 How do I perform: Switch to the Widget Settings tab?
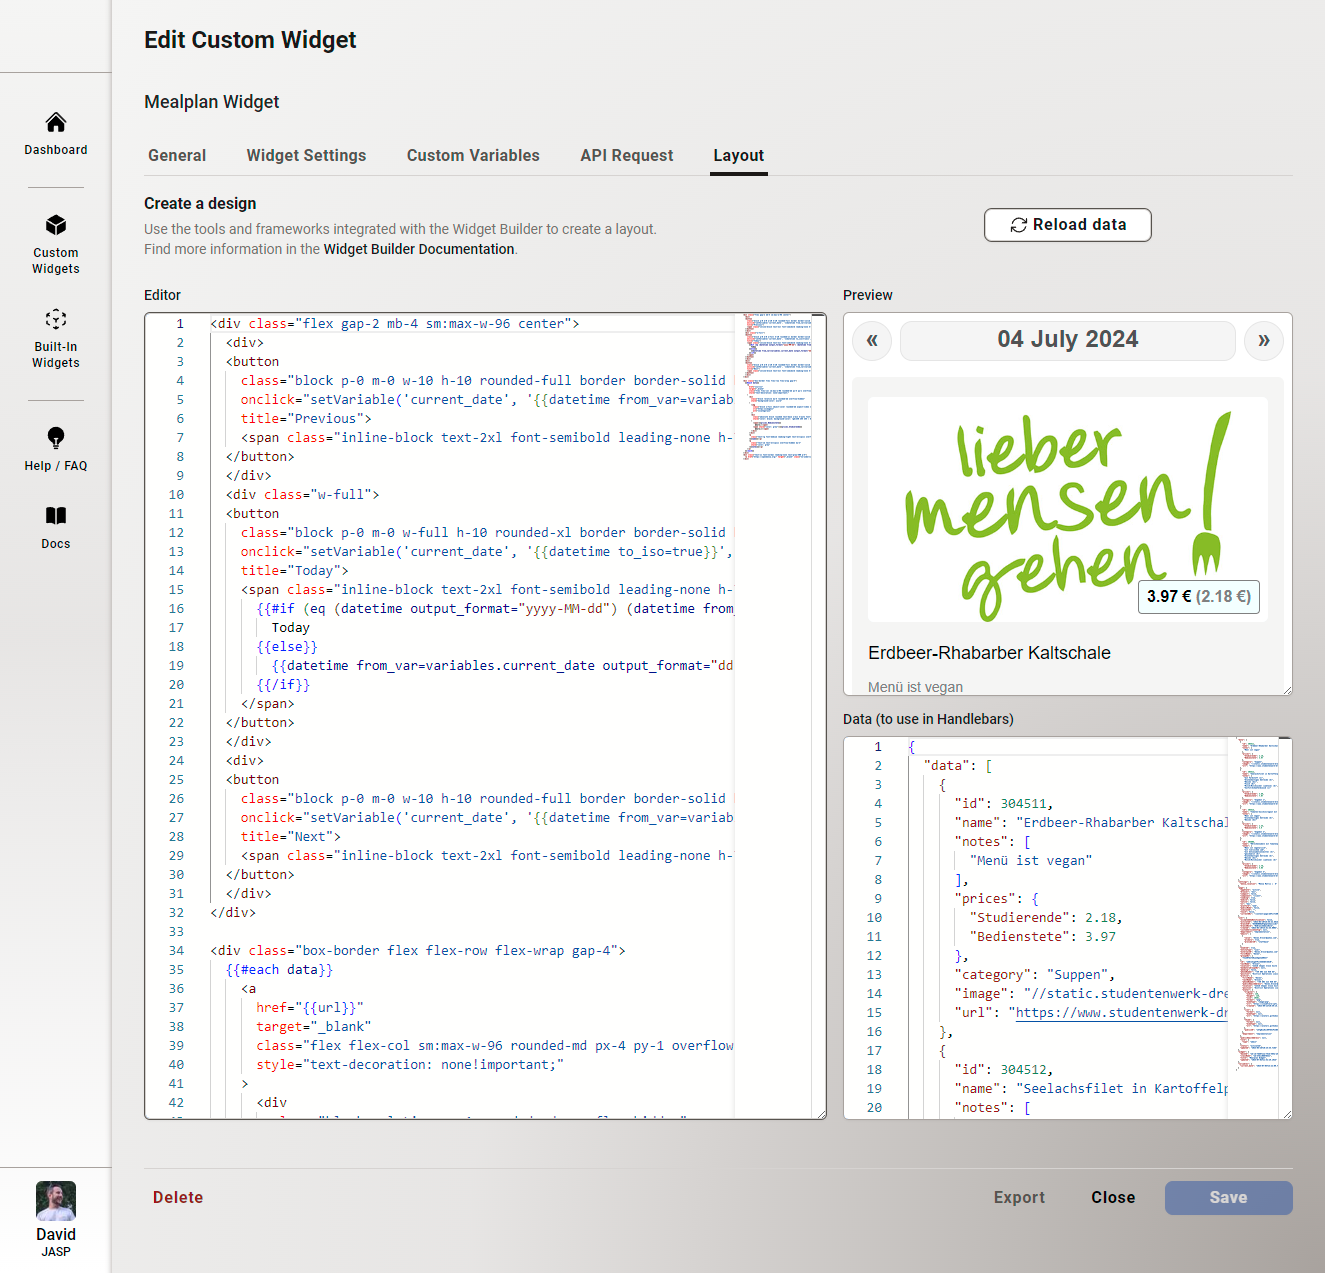tap(306, 155)
